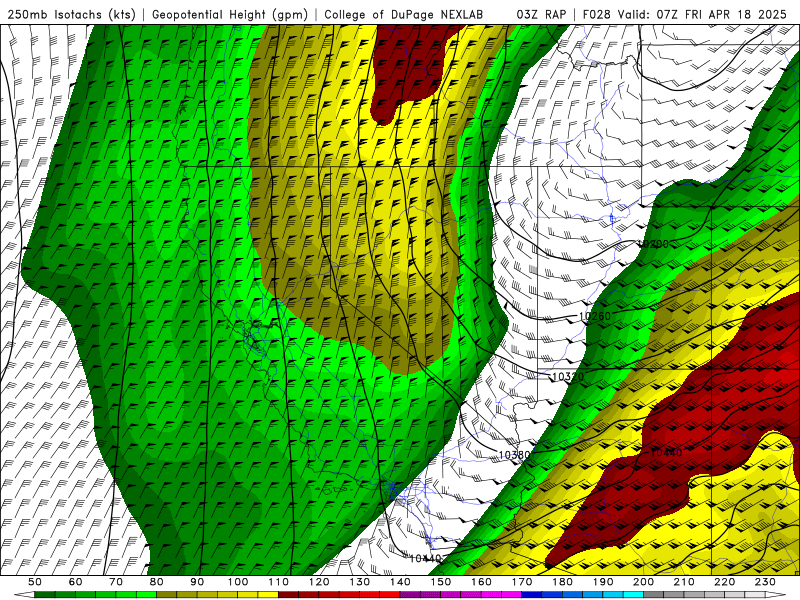Click the 90 value on the color scale
The height and width of the screenshot is (600, 800).
pyautogui.click(x=197, y=582)
